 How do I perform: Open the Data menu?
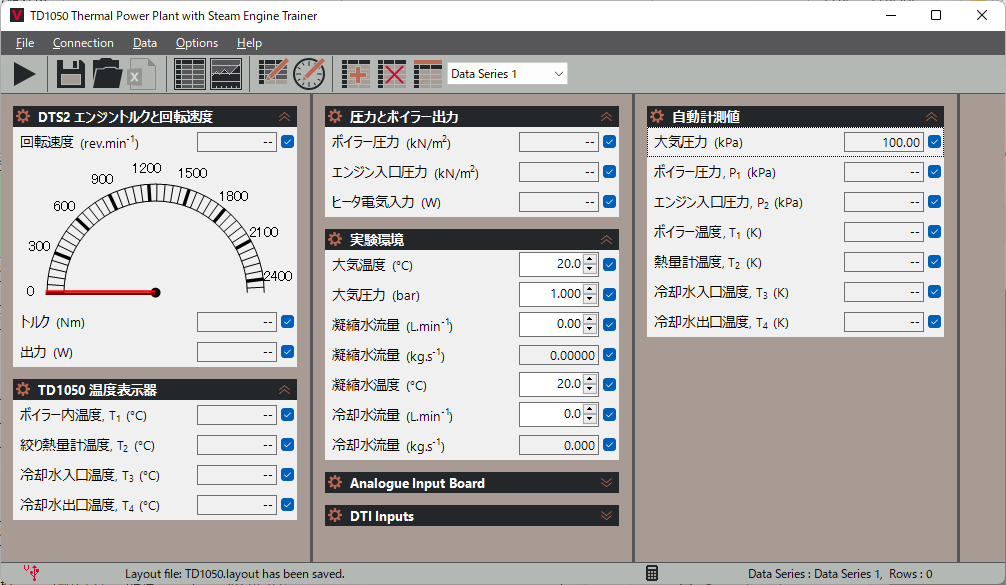pyautogui.click(x=145, y=43)
